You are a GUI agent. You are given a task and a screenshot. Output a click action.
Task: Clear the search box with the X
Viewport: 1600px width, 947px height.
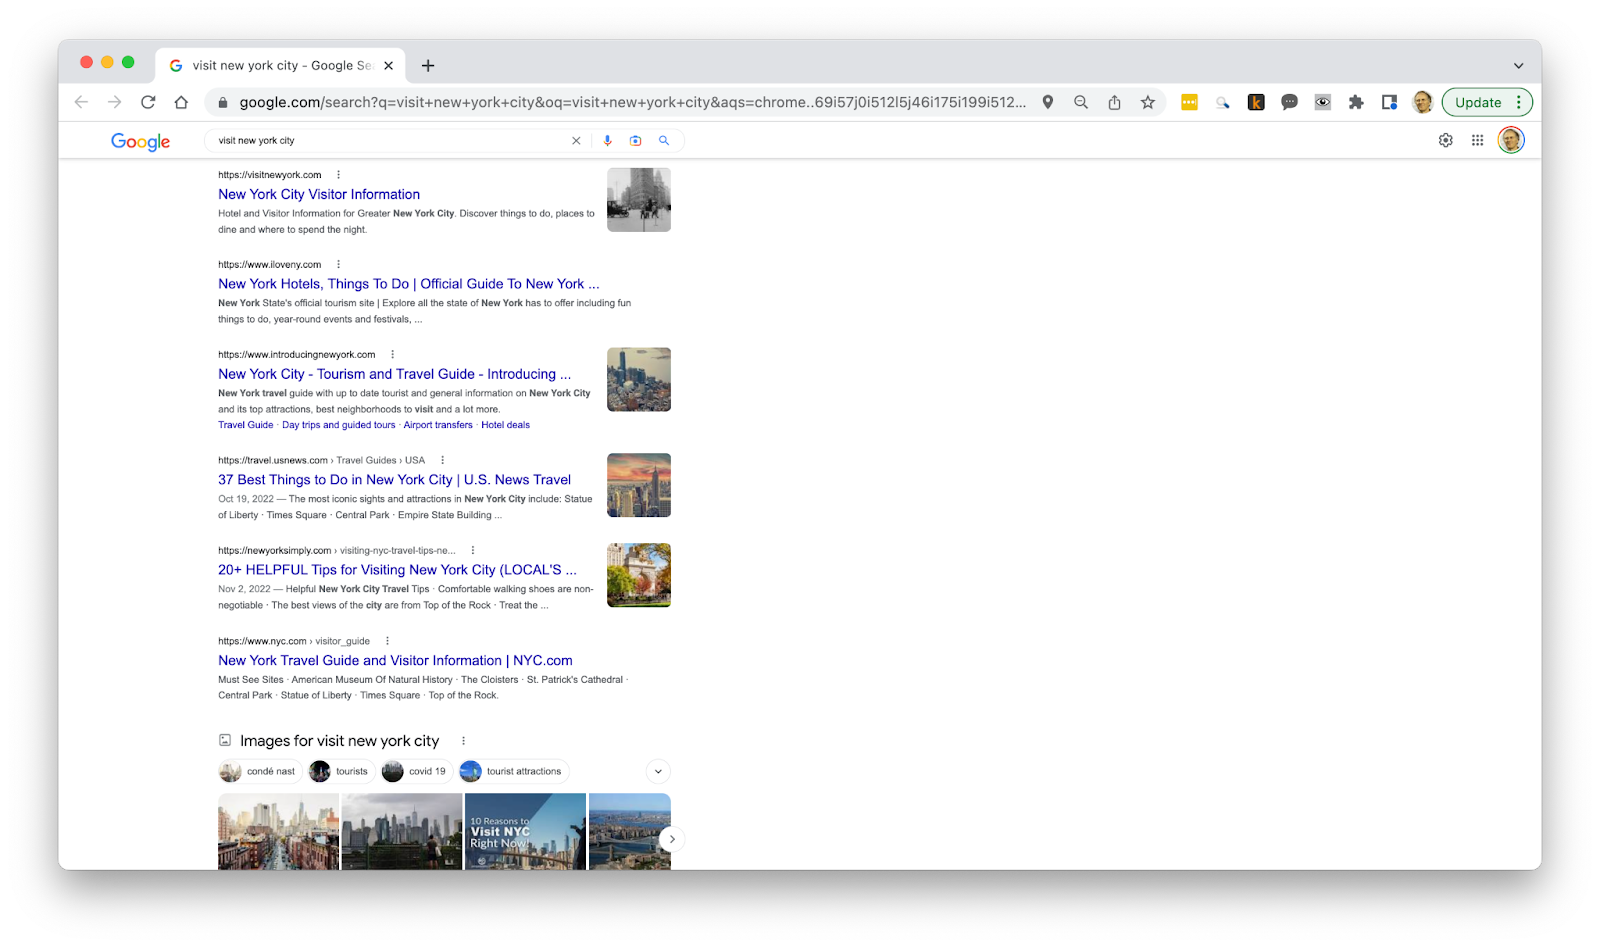coord(576,141)
